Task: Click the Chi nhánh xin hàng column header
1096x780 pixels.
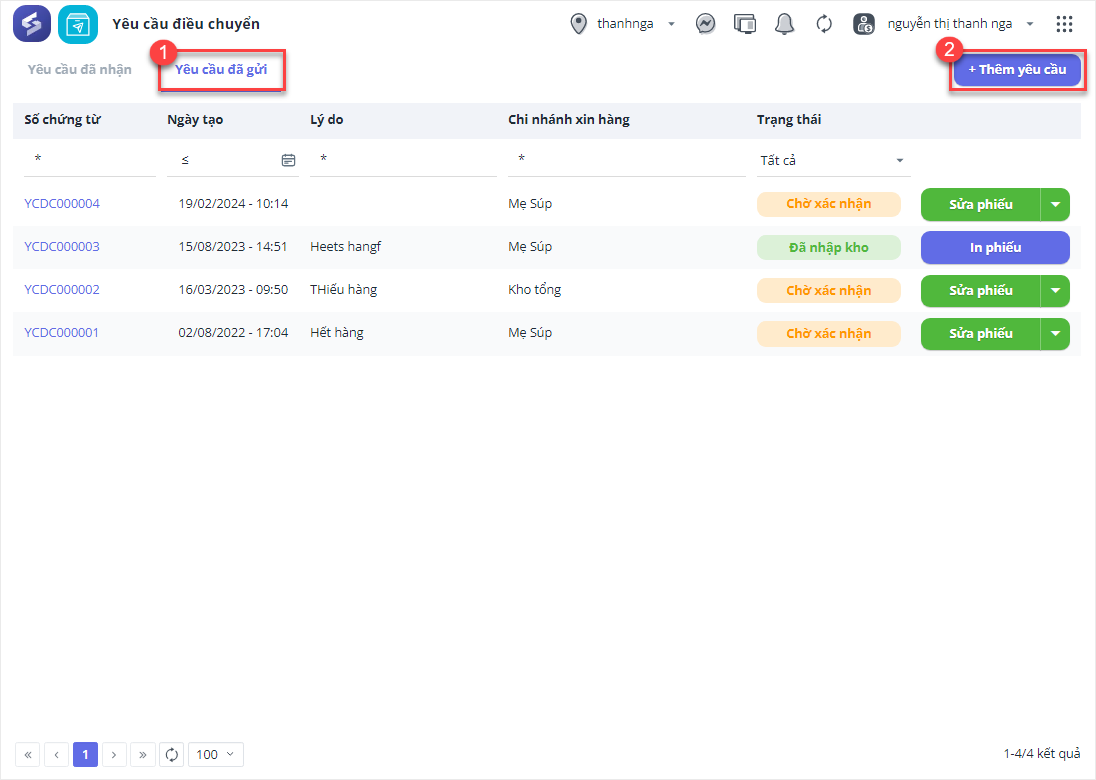Action: click(x=569, y=120)
